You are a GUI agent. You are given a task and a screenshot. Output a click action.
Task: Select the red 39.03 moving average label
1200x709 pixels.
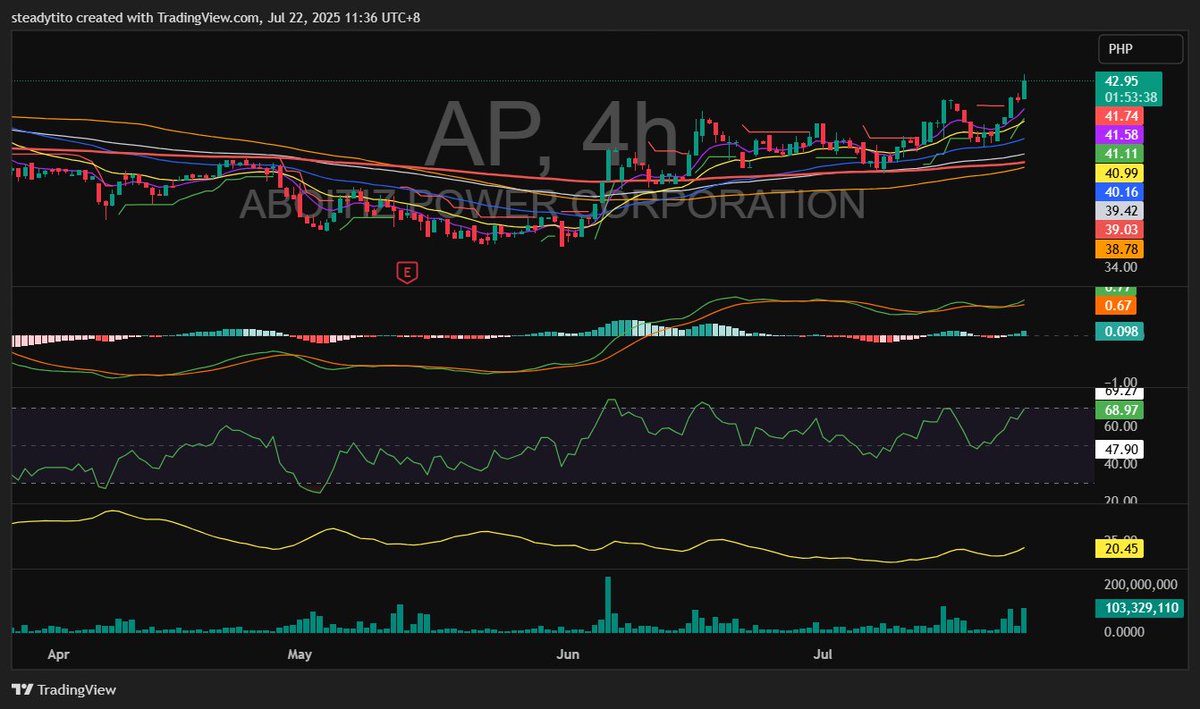[1121, 230]
